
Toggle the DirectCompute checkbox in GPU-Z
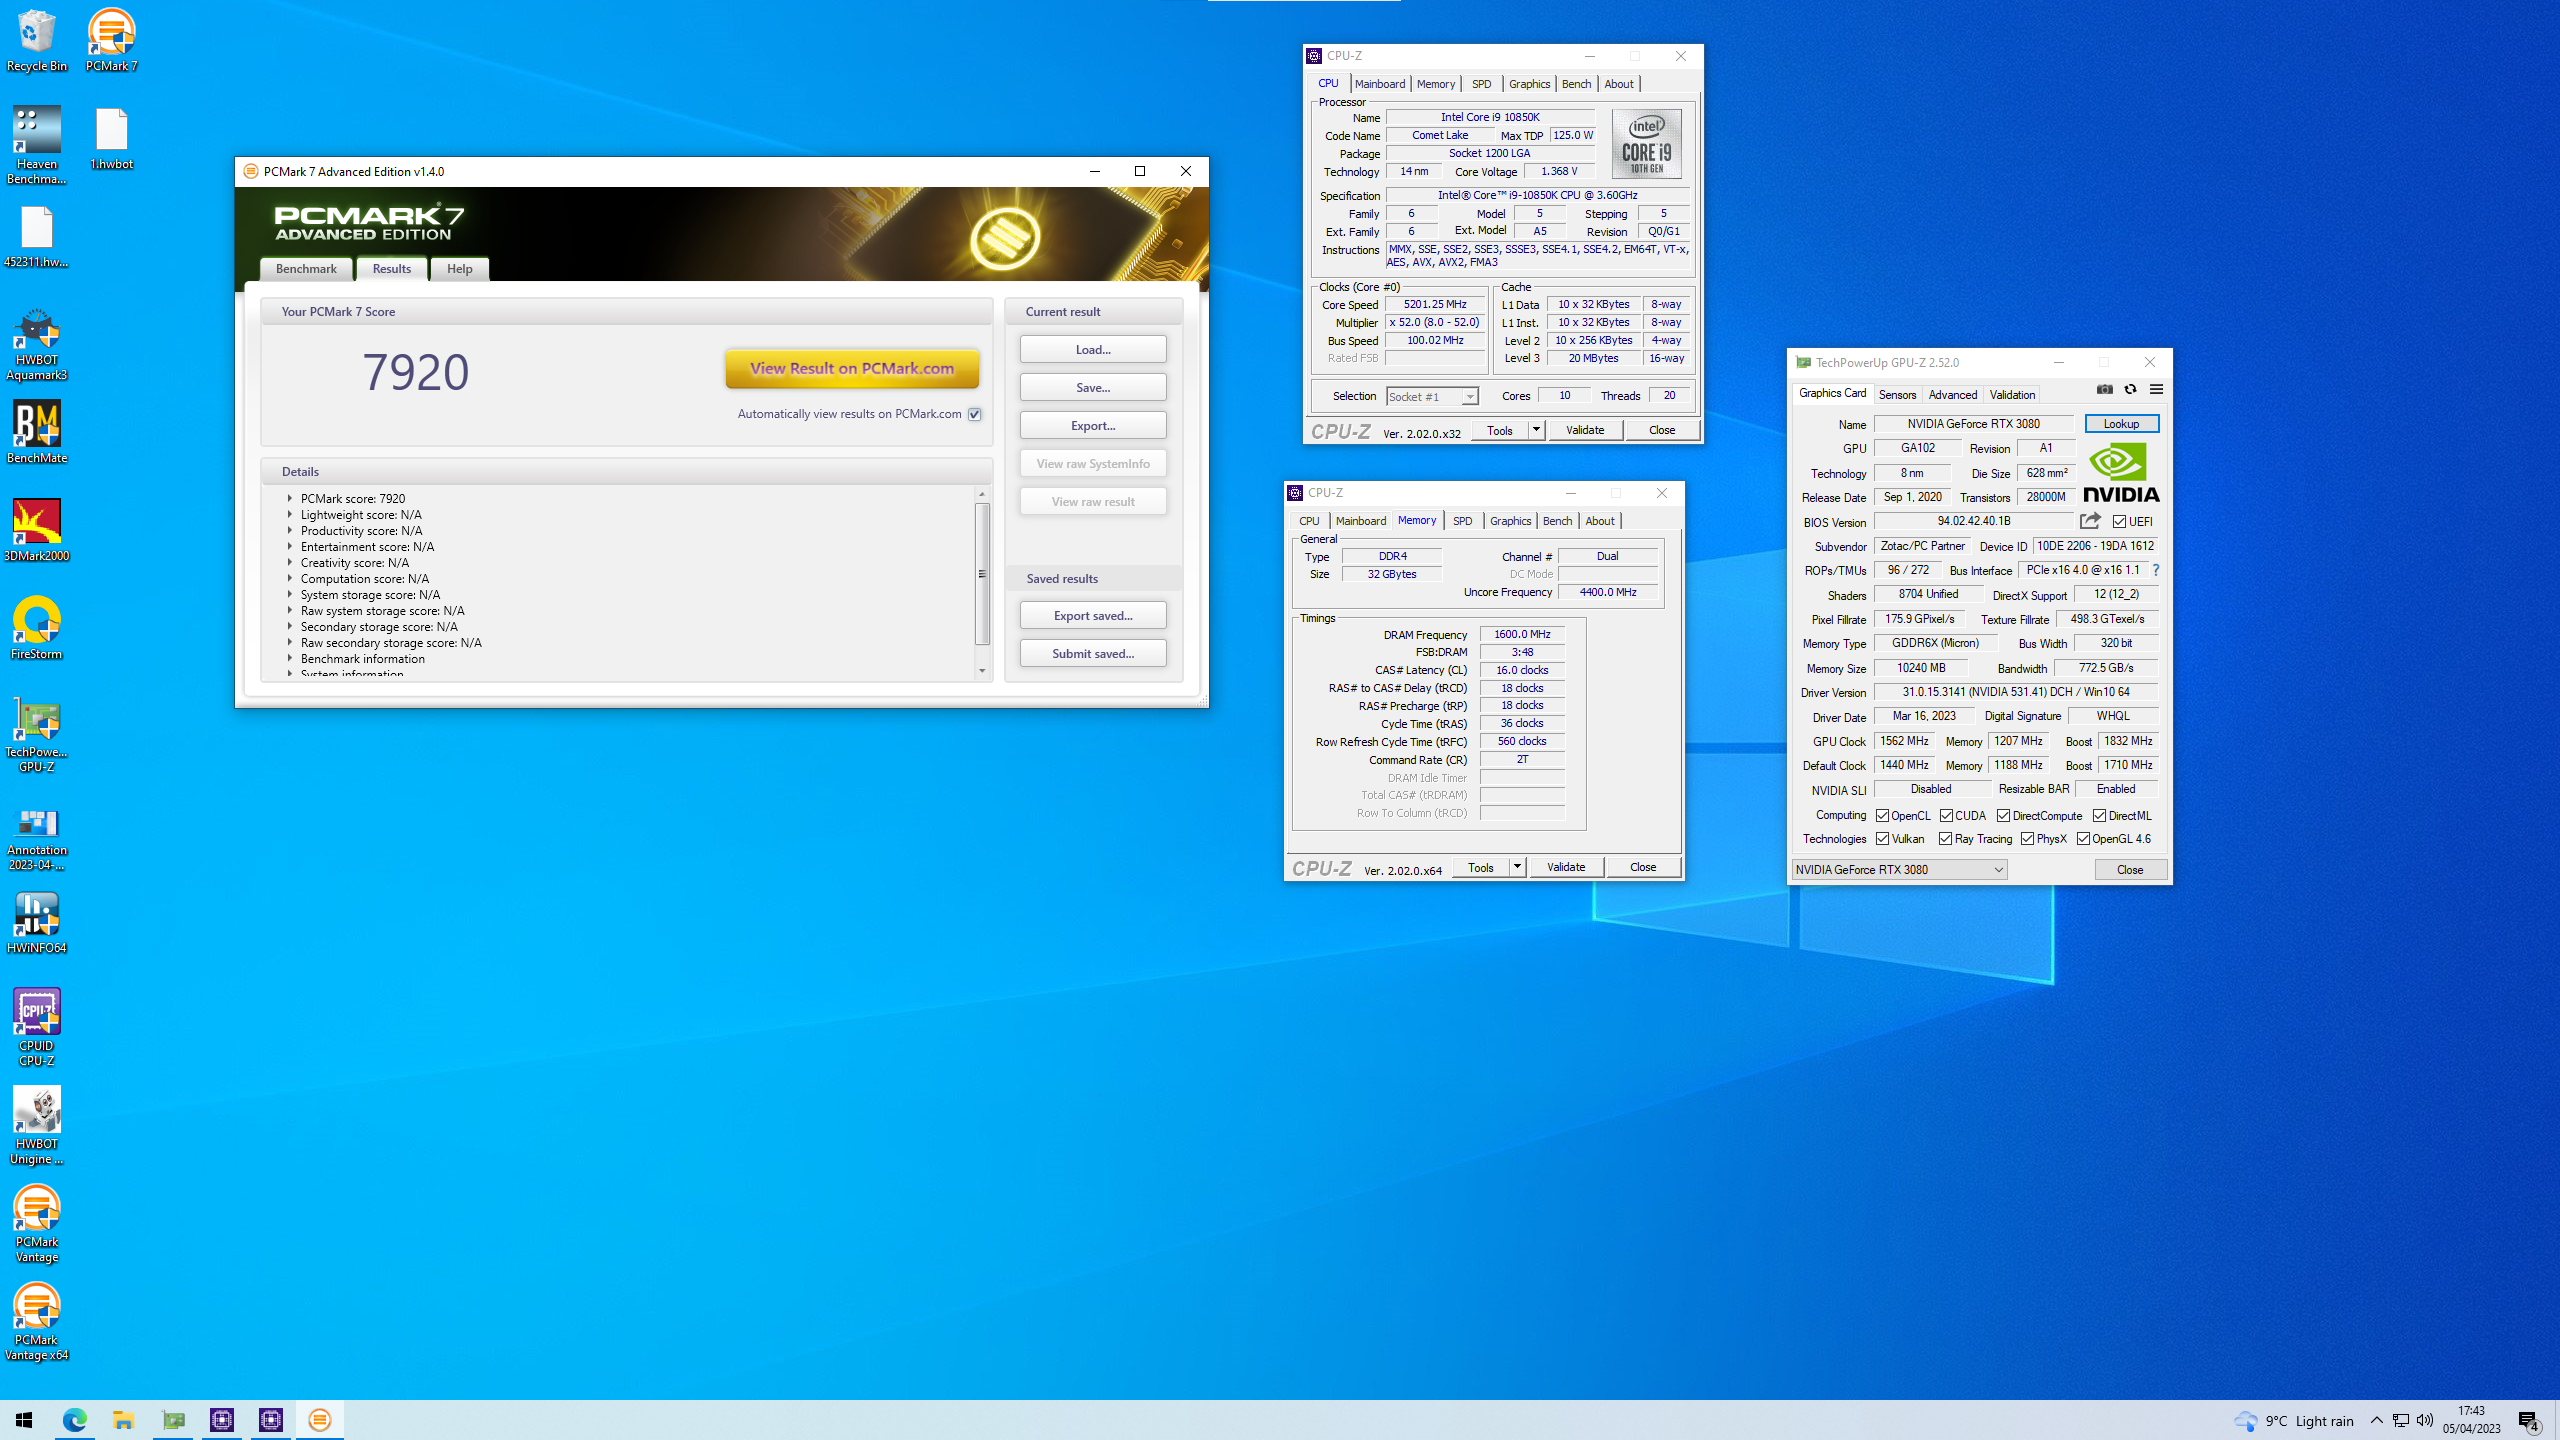coord(2003,816)
